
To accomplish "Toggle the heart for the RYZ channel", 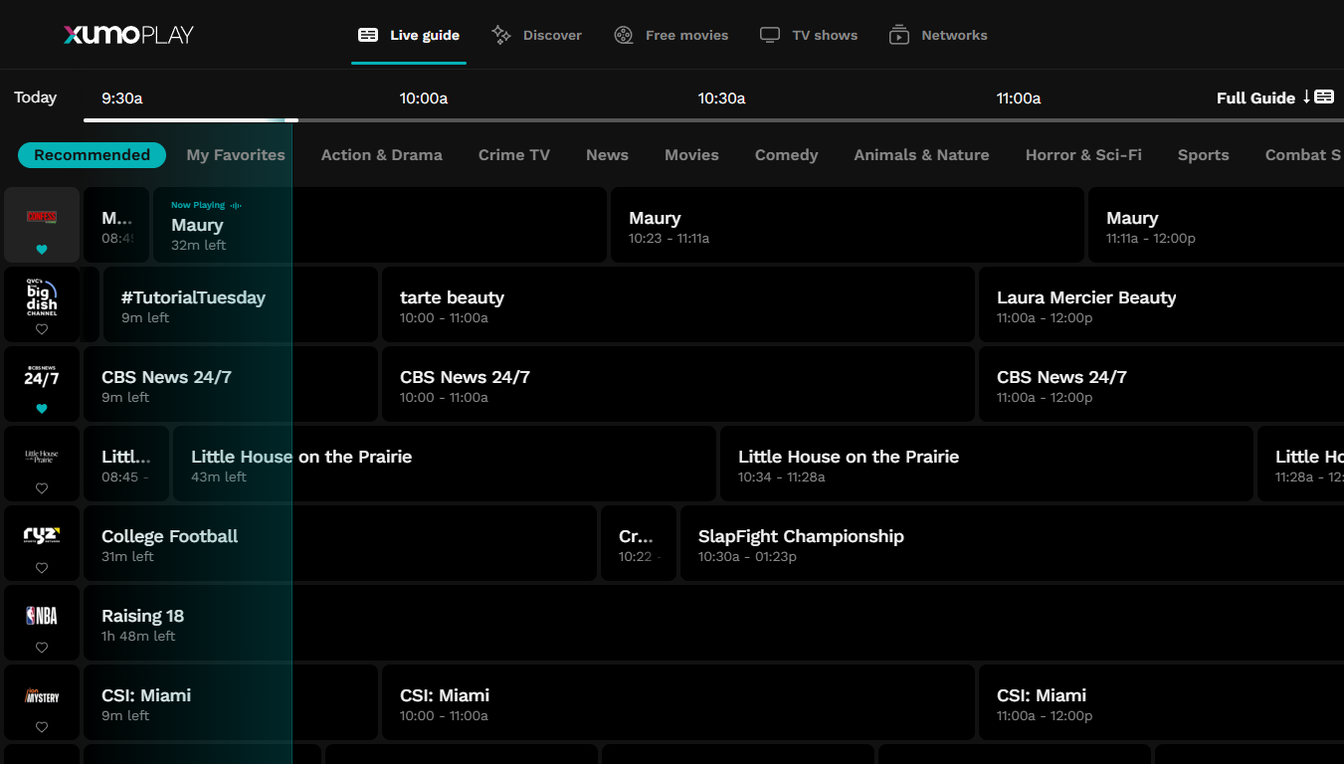I will (x=42, y=568).
